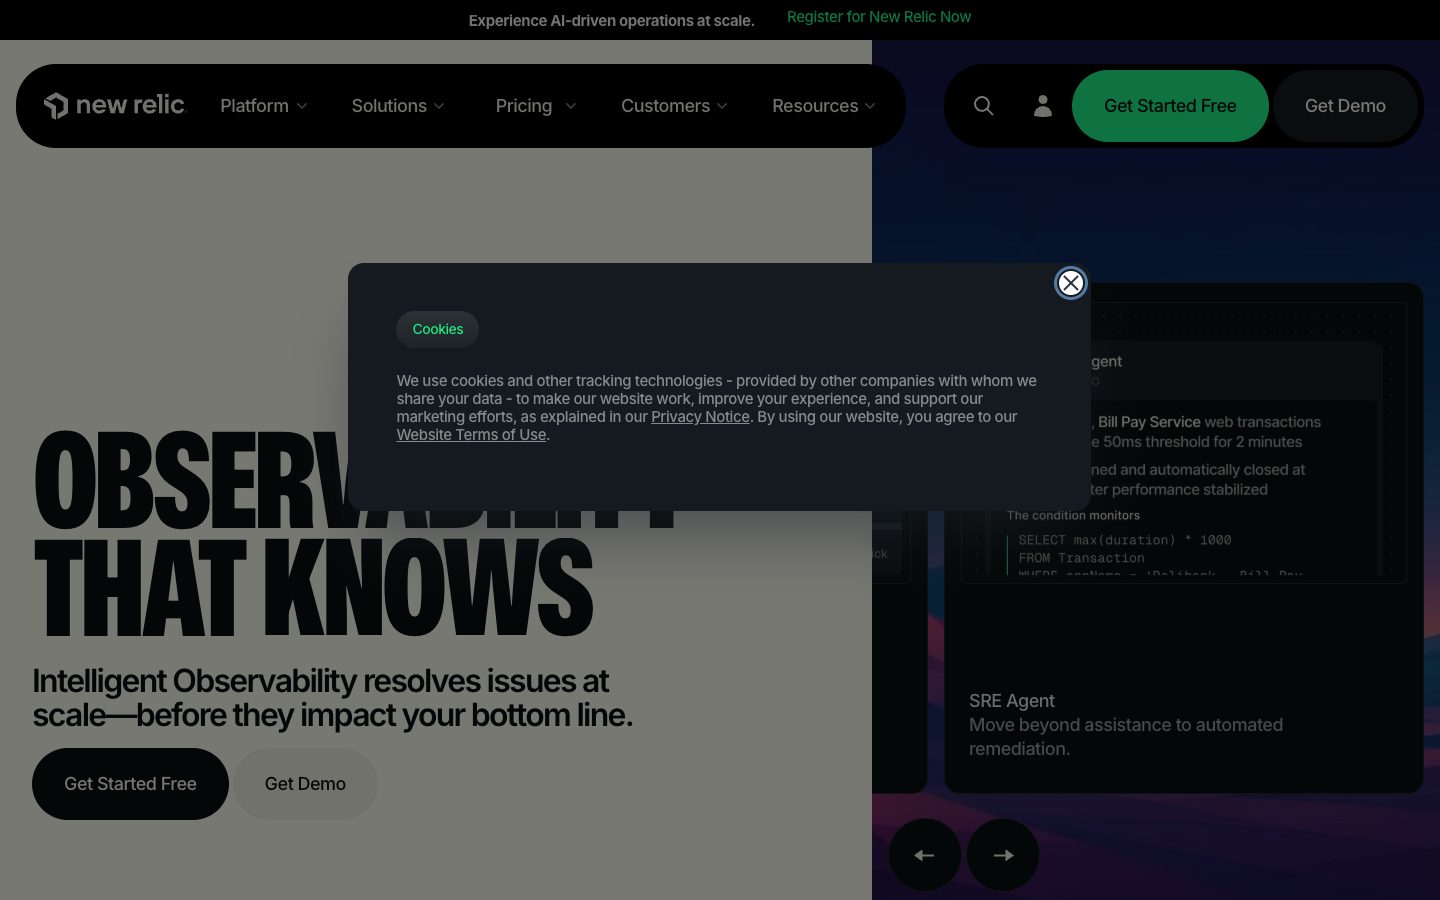The height and width of the screenshot is (900, 1440).
Task: Click the New Relic logo
Action: tap(115, 105)
